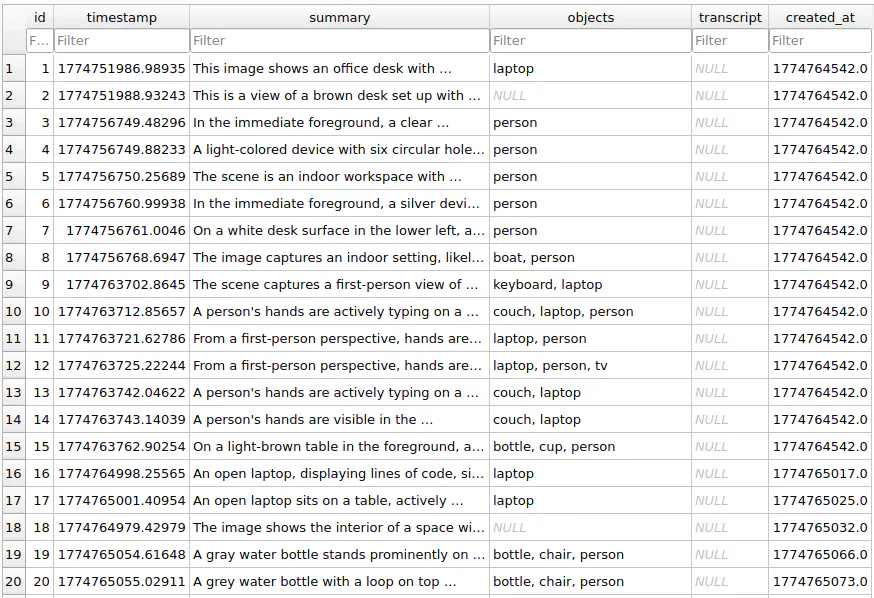
Task: Click the objects column header
Action: click(x=590, y=17)
